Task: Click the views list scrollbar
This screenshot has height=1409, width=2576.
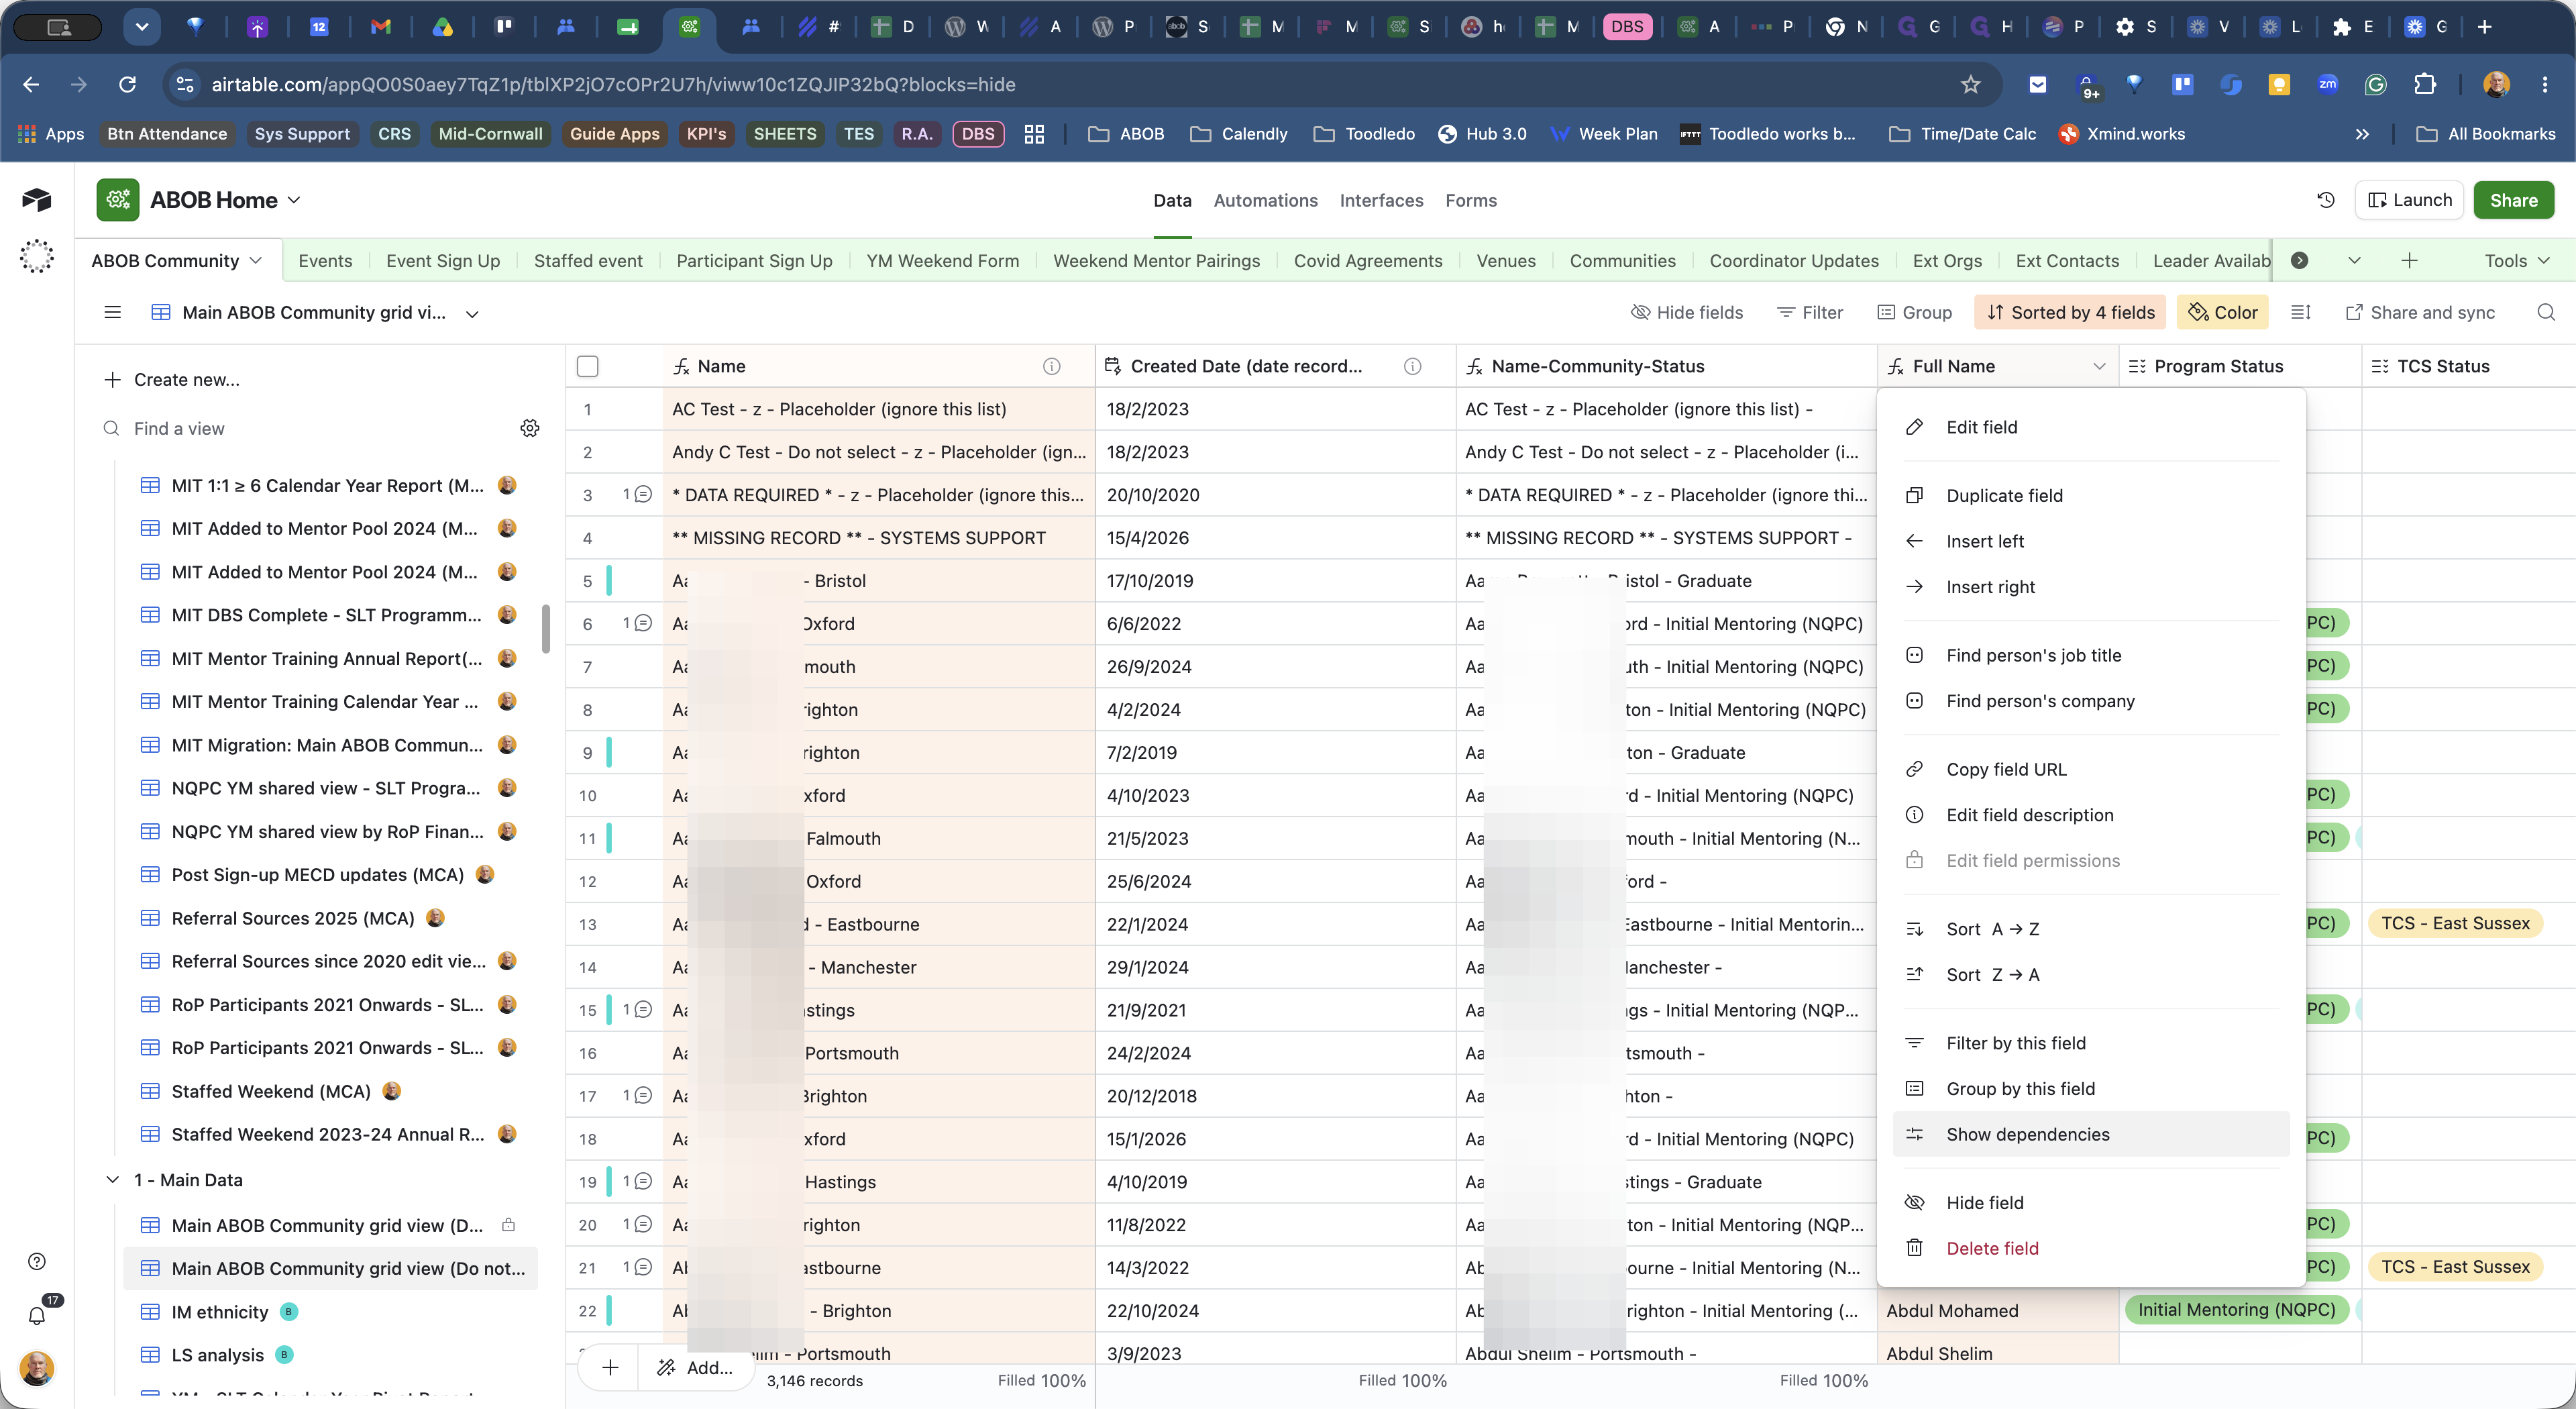Action: [546, 628]
